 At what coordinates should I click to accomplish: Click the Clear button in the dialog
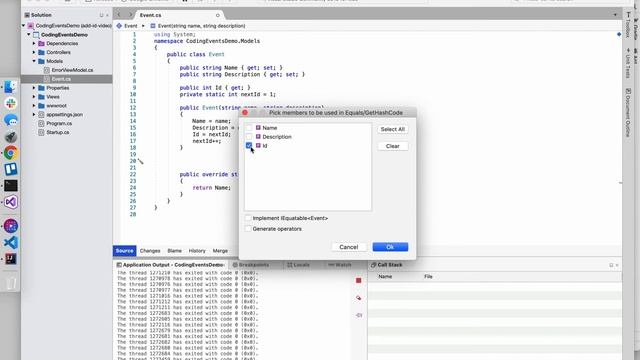(393, 146)
